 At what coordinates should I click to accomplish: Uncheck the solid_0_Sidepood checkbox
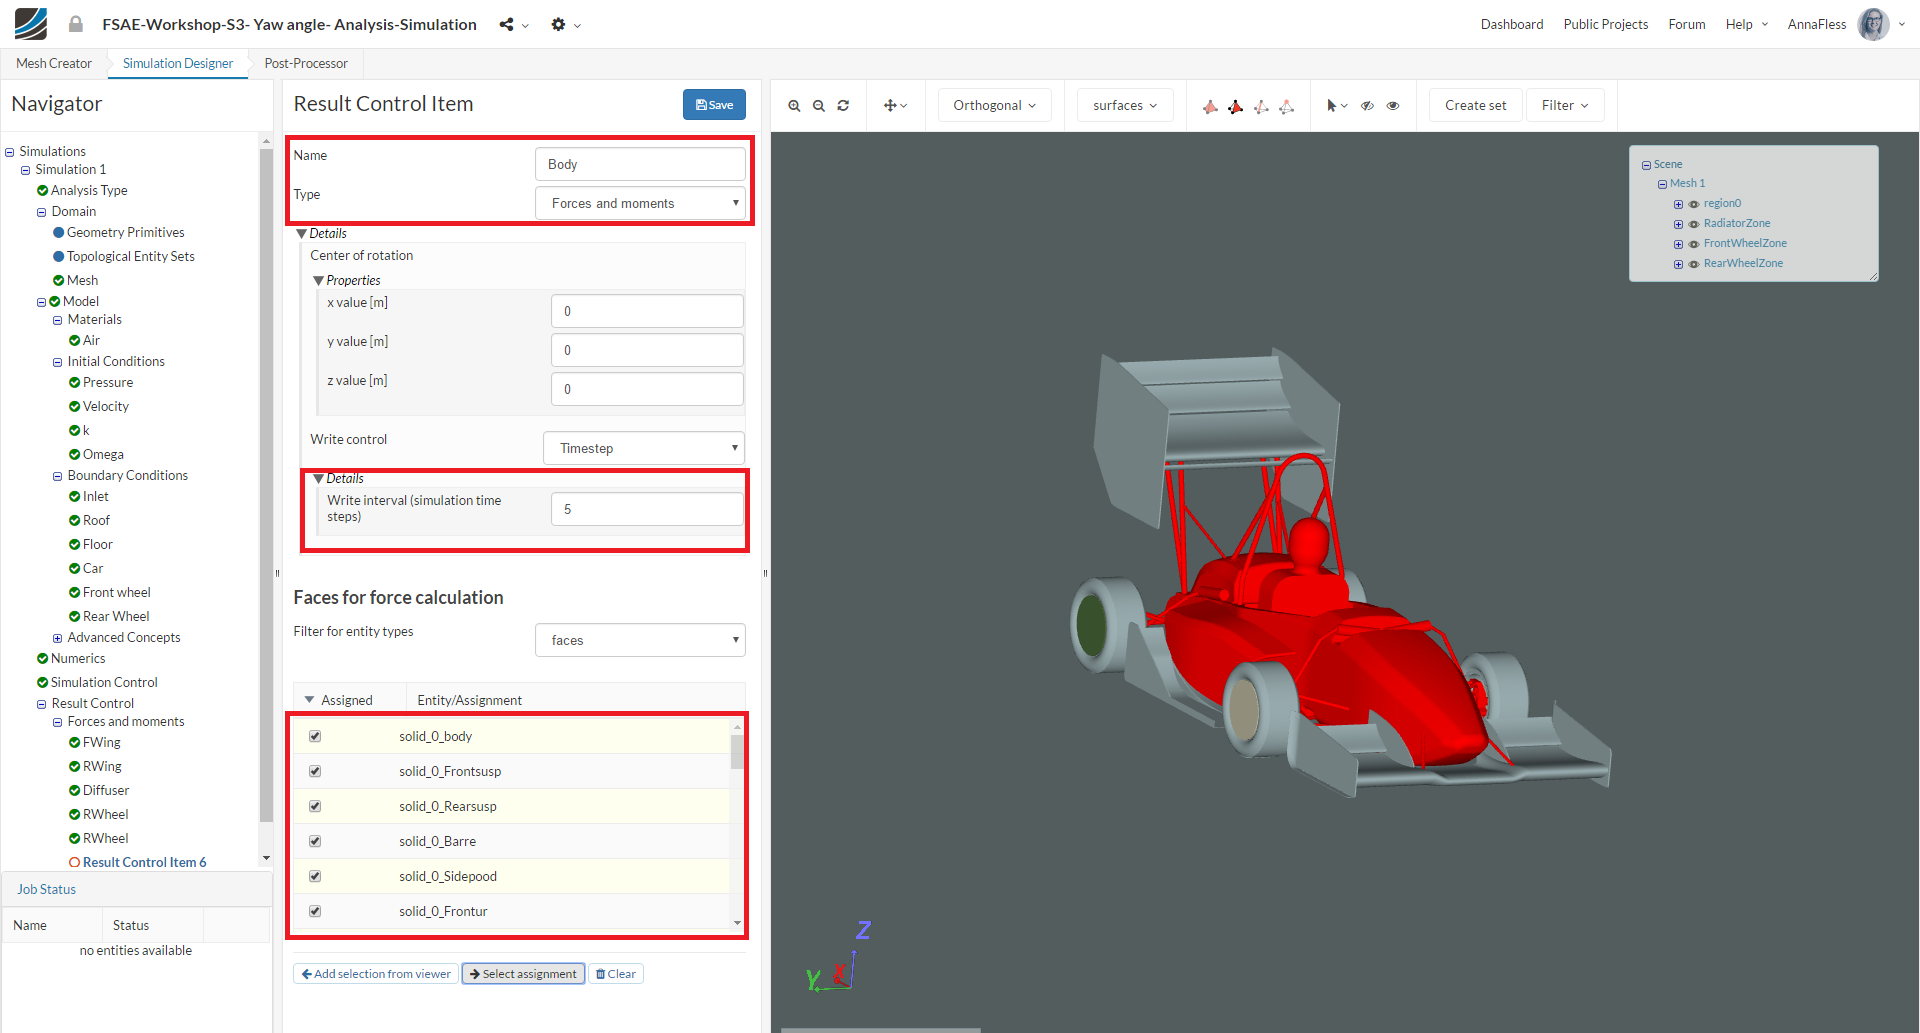(315, 876)
